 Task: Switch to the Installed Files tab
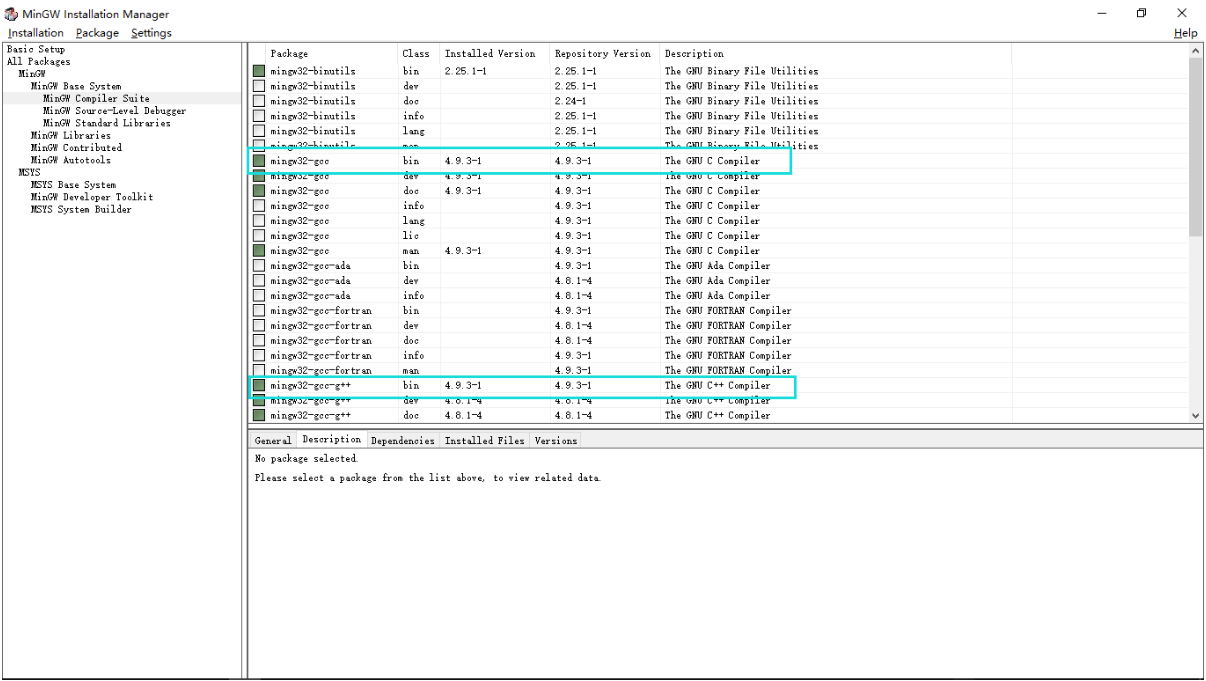[x=484, y=440]
